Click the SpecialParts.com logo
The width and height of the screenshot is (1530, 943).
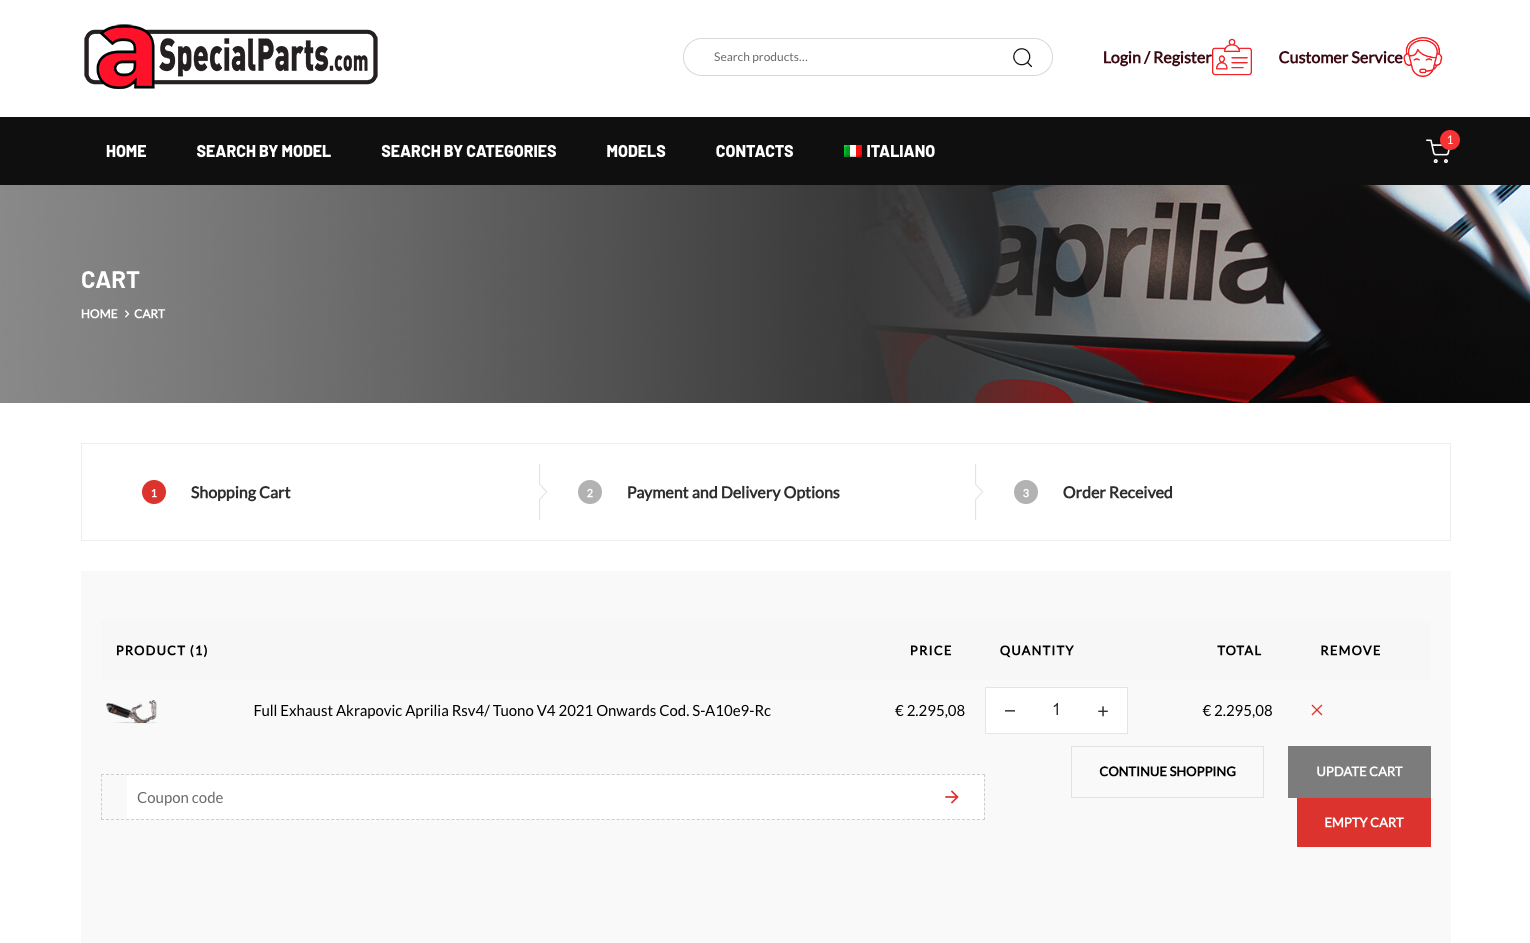231,57
